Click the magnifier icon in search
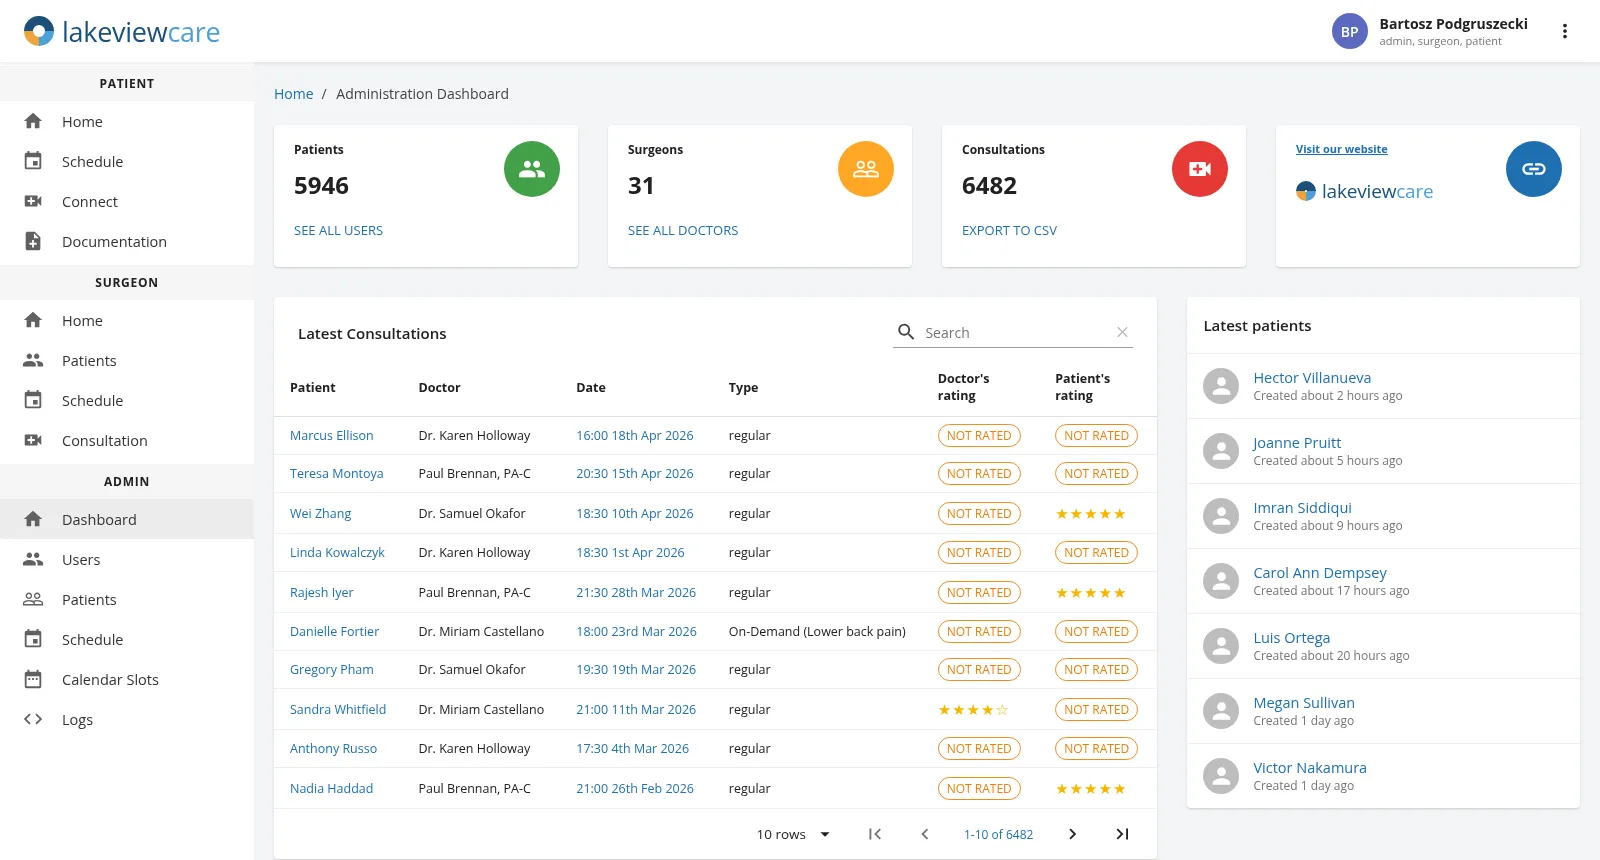1600x860 pixels. (x=906, y=332)
